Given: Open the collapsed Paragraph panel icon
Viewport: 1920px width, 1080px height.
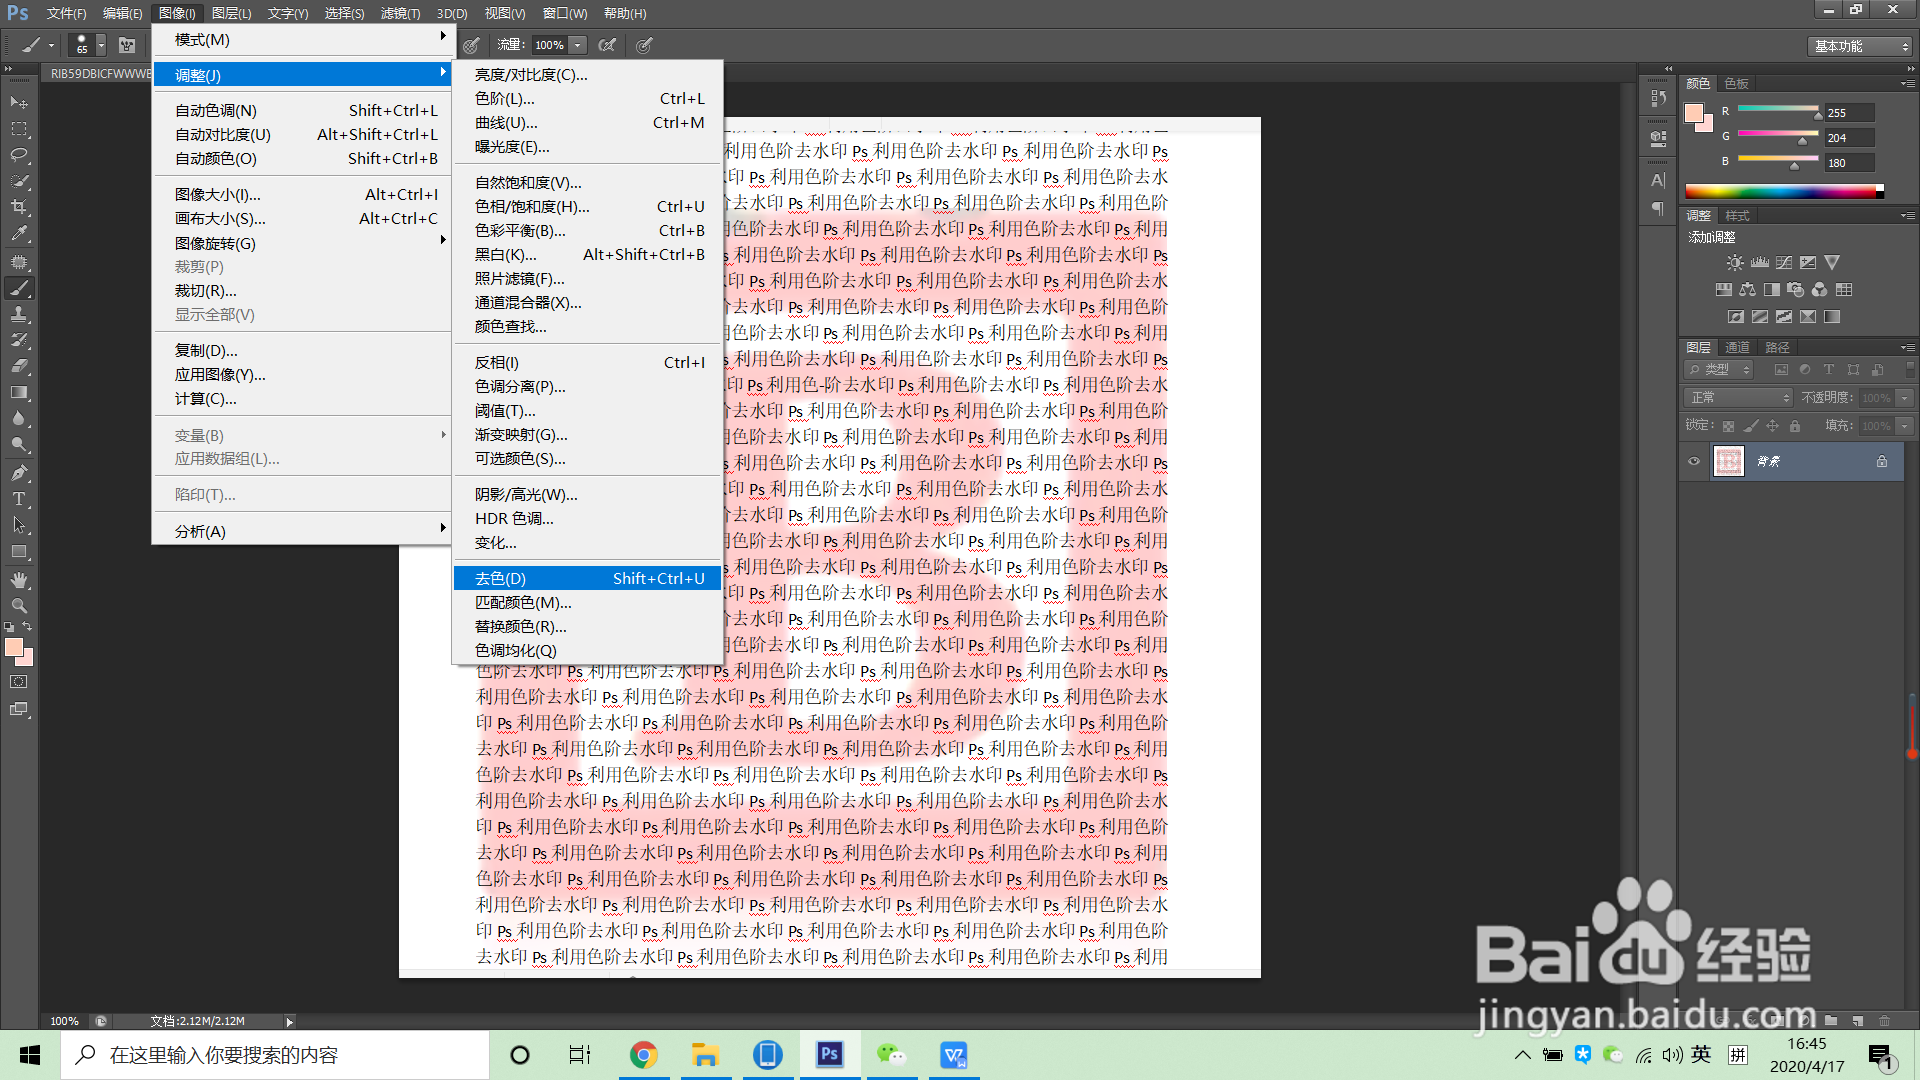Looking at the screenshot, I should [1658, 208].
